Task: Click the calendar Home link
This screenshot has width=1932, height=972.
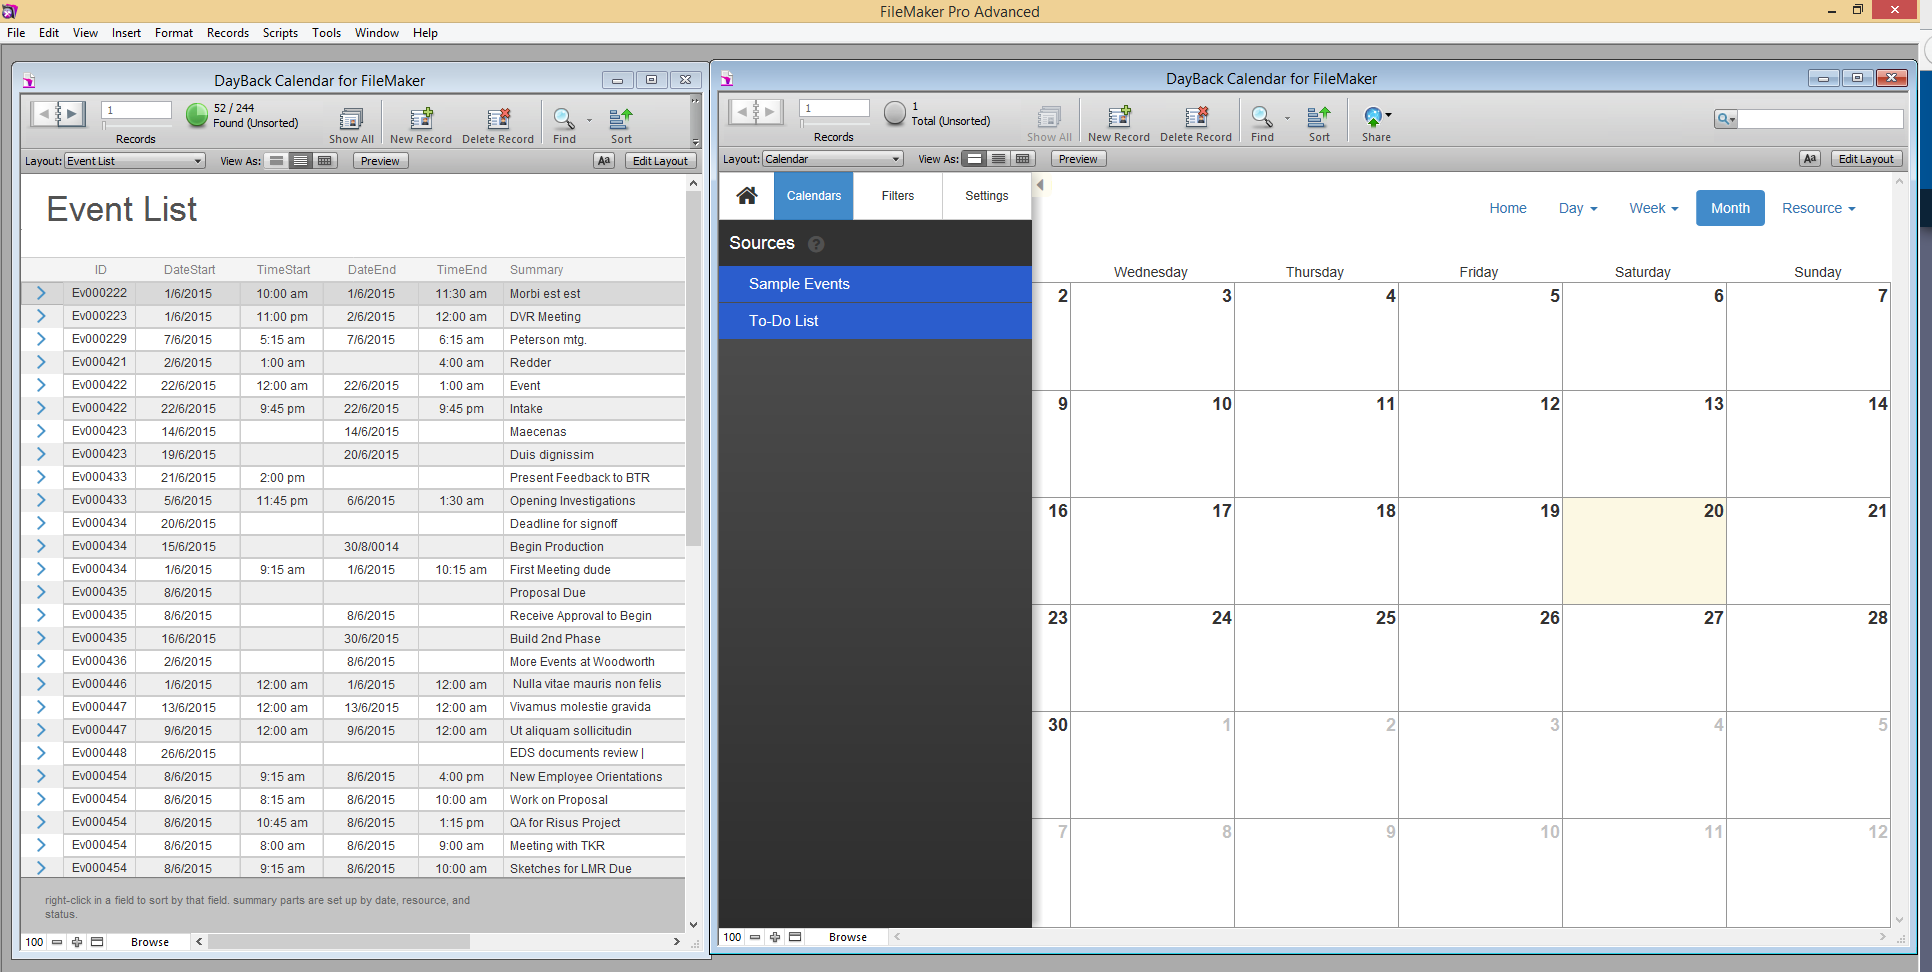Action: click(x=1508, y=208)
